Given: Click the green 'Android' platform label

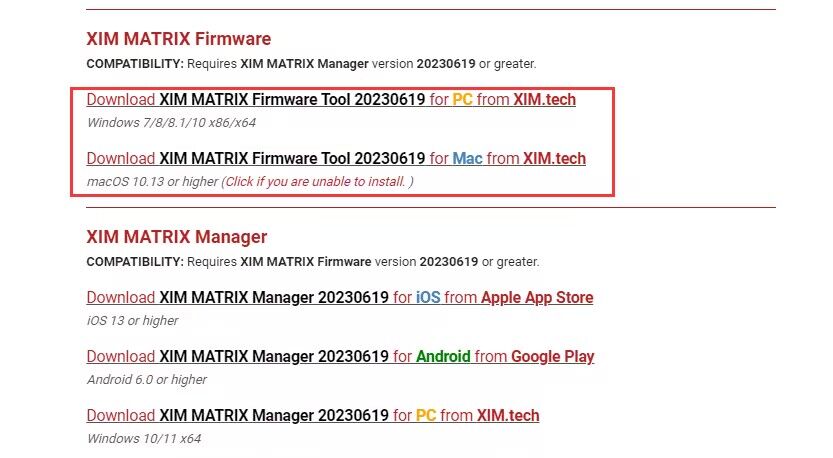Looking at the screenshot, I should tap(443, 356).
